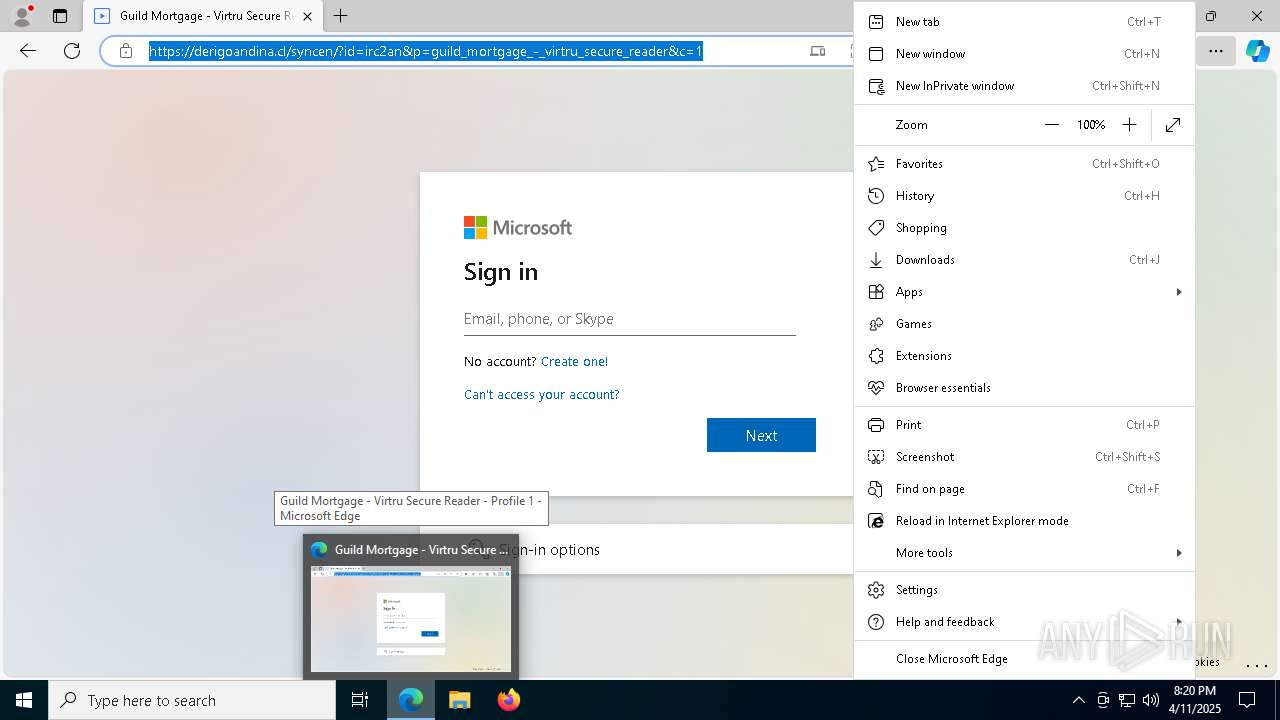This screenshot has height=720, width=1280.
Task: Click the address bar URL
Action: [x=426, y=51]
